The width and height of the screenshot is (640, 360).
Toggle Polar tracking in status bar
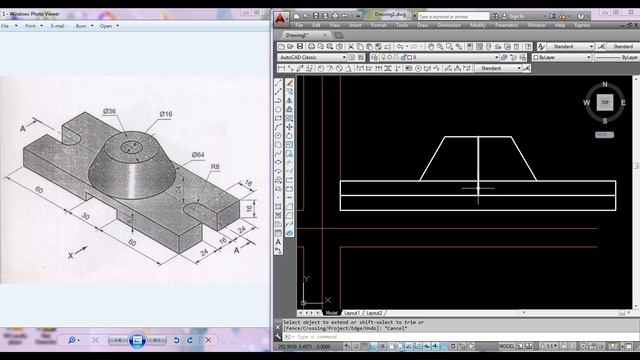click(x=382, y=346)
